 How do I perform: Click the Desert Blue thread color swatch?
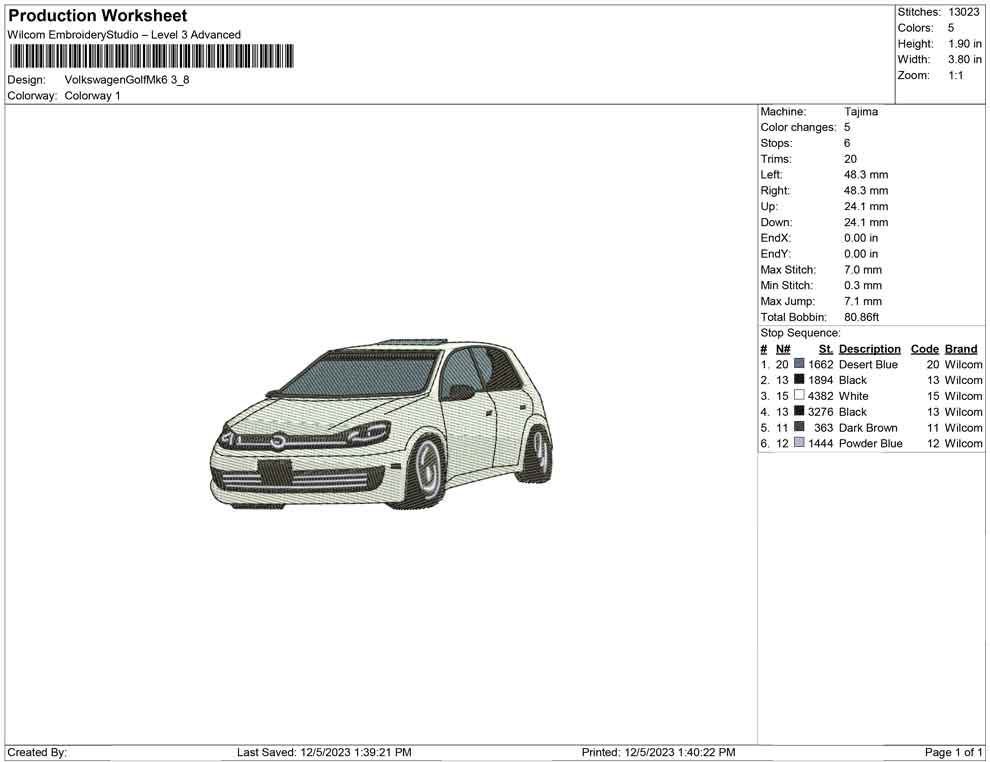798,364
